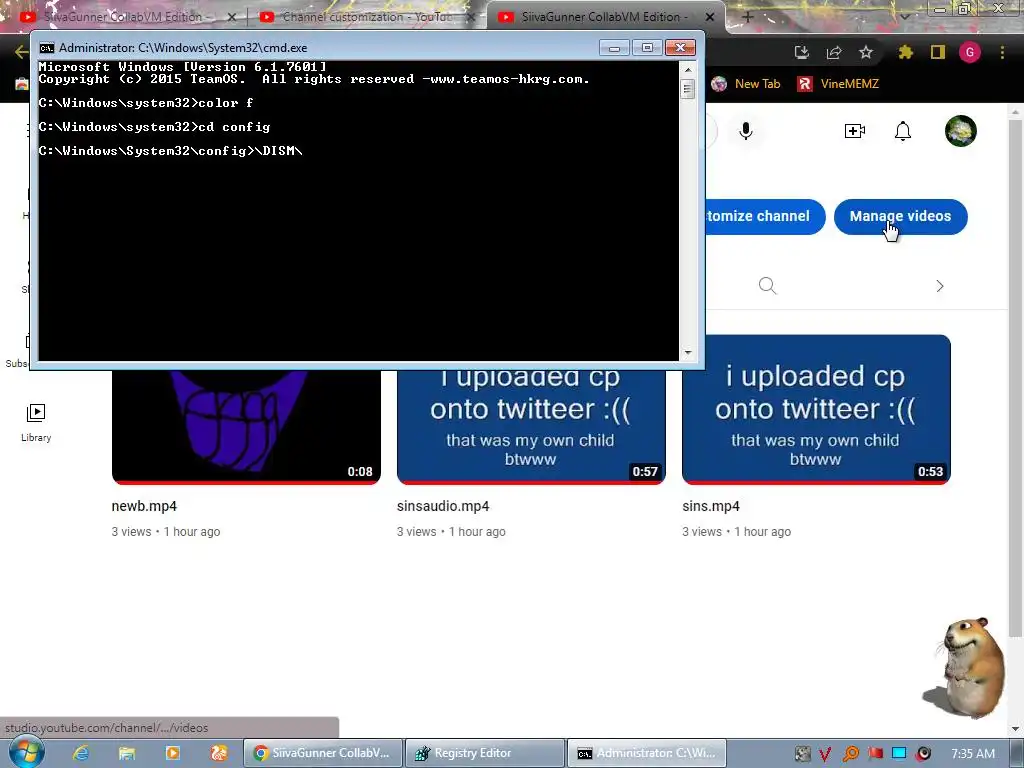Open the Chrome side panel icon

[x=938, y=52]
